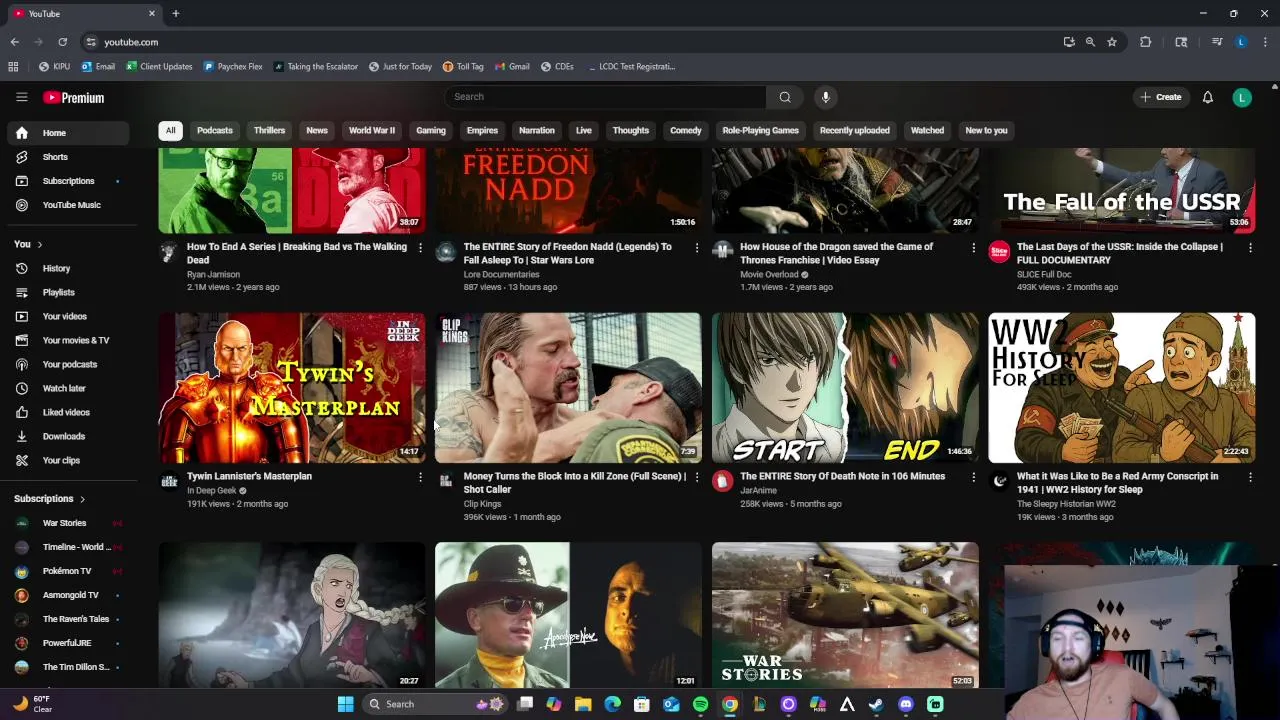Open new Chrome tab with plus

tap(175, 13)
